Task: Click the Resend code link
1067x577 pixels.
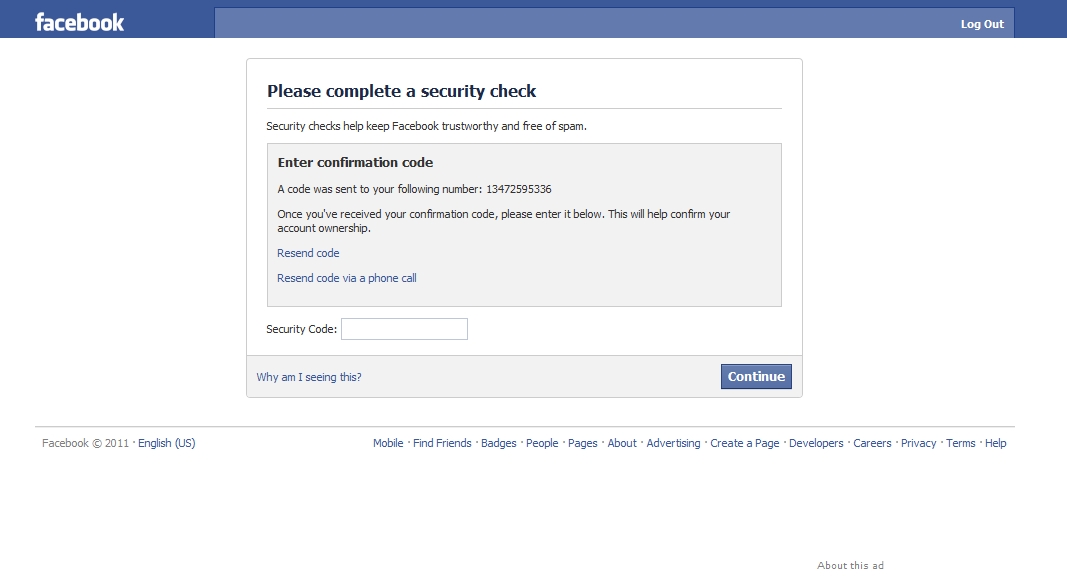Action: pyautogui.click(x=308, y=253)
